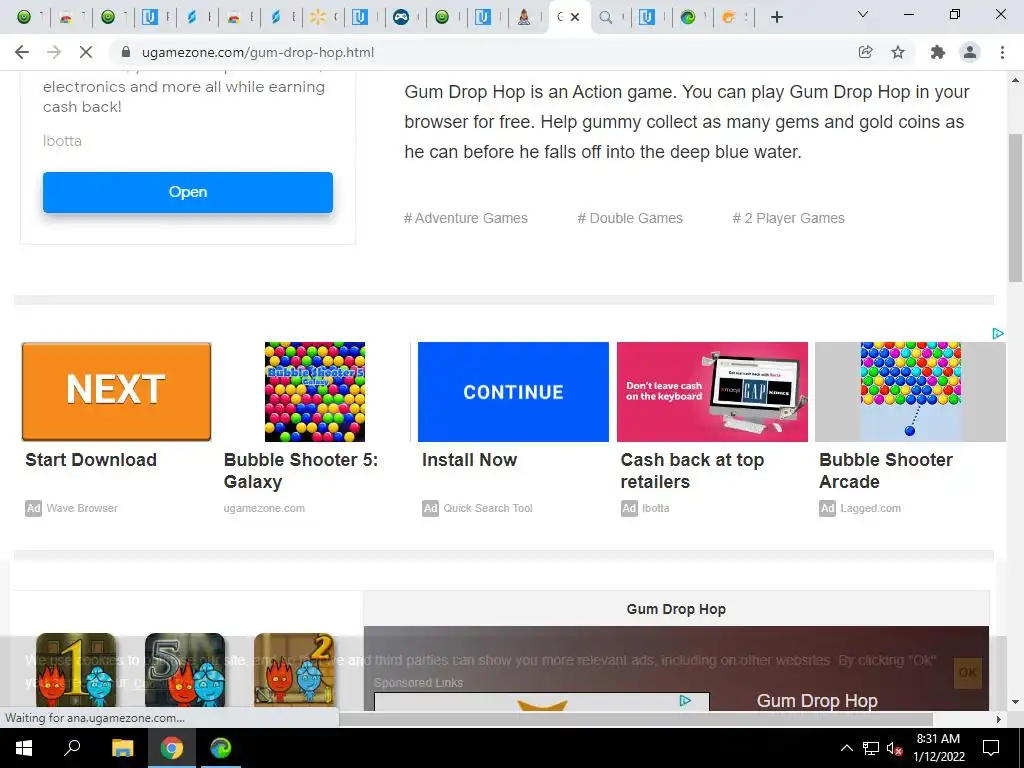The height and width of the screenshot is (768, 1024).
Task: Click Cash back at top retailers title
Action: pyautogui.click(x=692, y=471)
